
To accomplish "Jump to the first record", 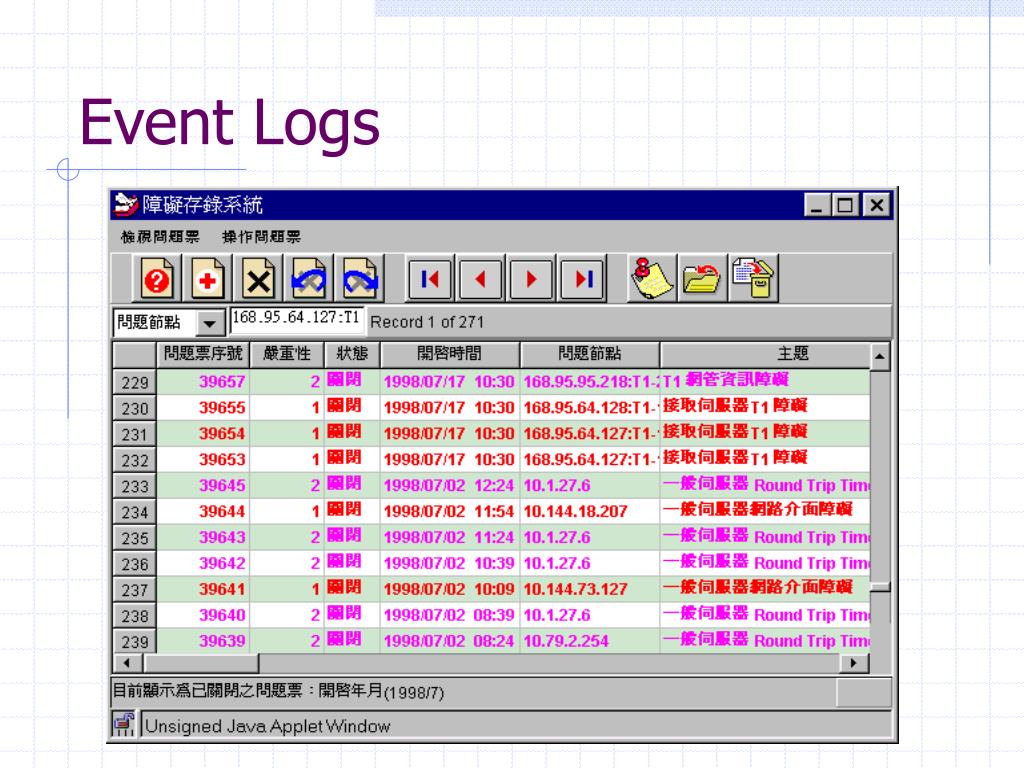I will click(430, 280).
